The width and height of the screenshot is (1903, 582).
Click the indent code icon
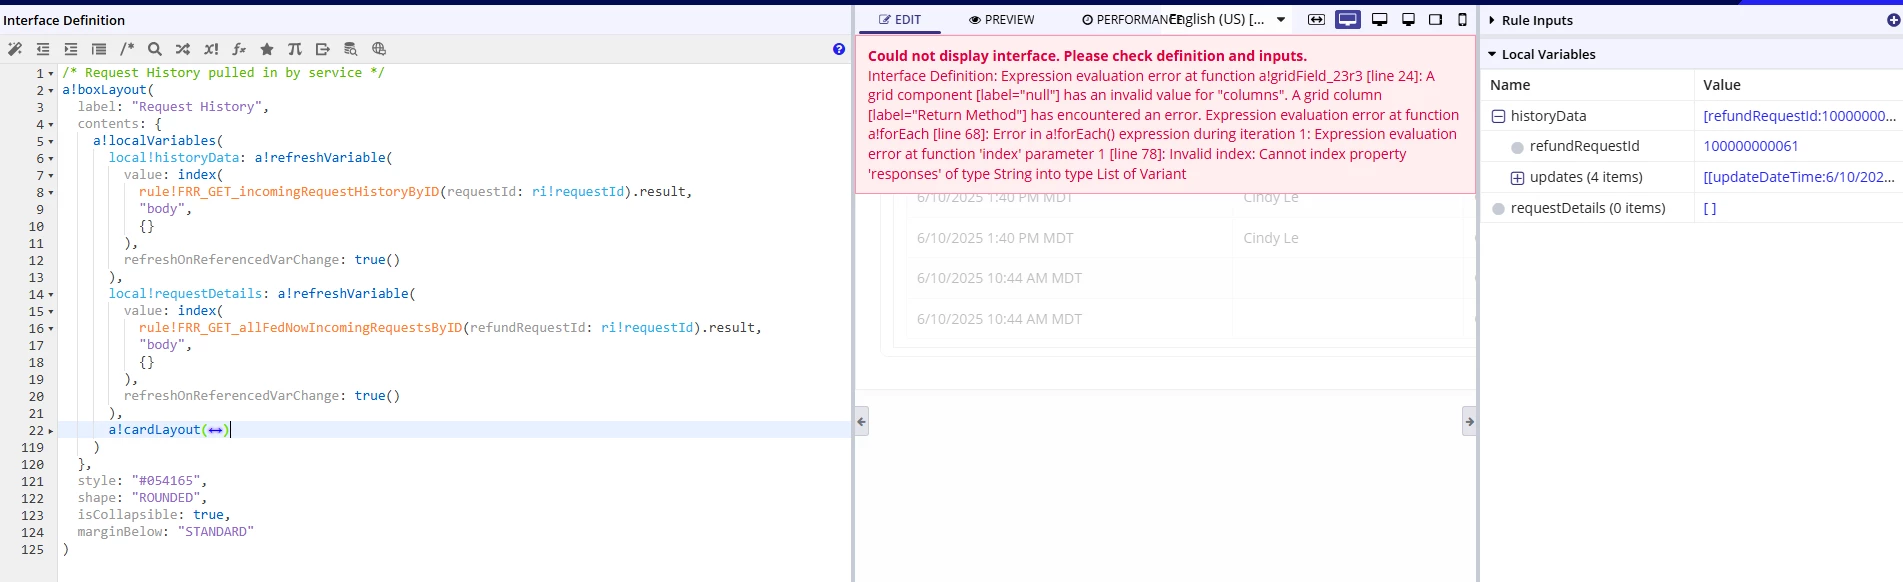pyautogui.click(x=71, y=49)
